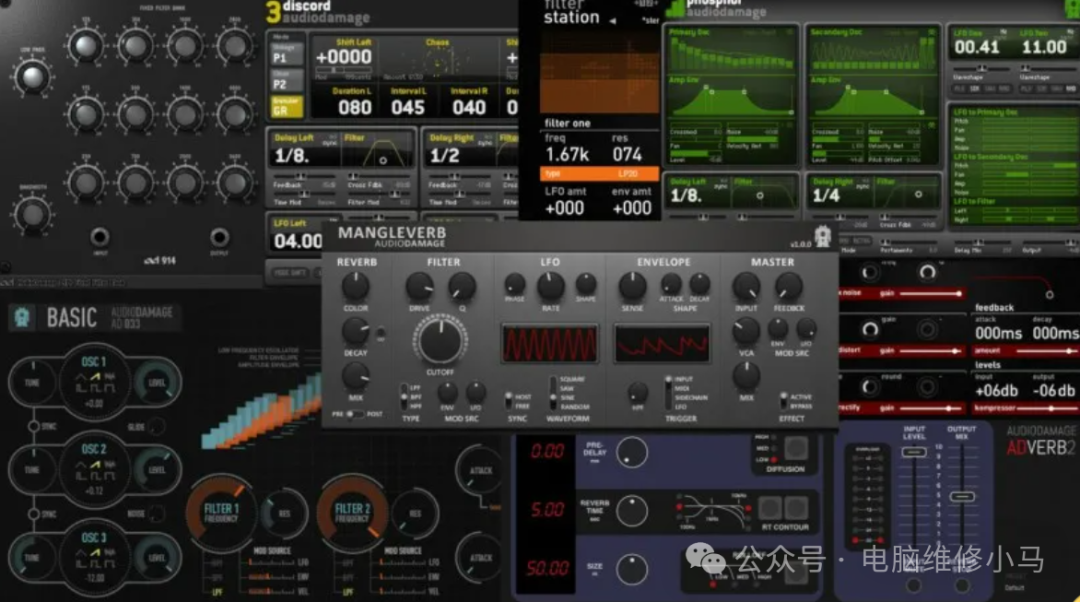Select the P1 mode in Discord
1080x602 pixels.
coord(287,54)
